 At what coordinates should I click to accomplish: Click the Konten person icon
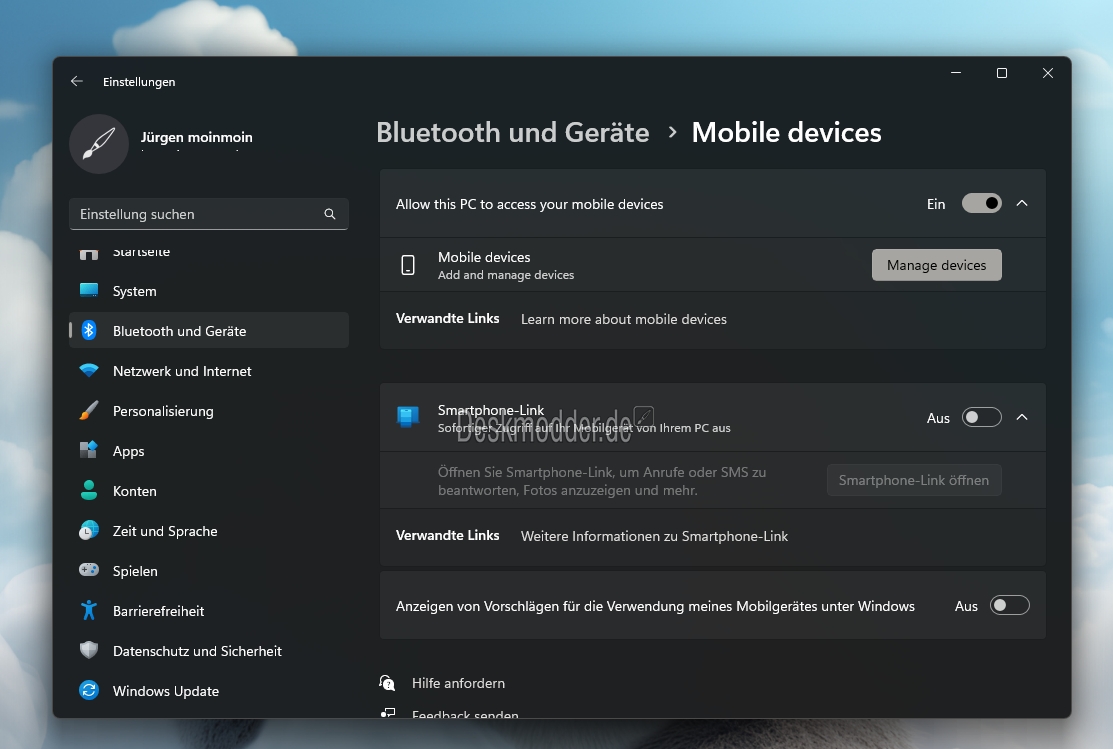[89, 491]
